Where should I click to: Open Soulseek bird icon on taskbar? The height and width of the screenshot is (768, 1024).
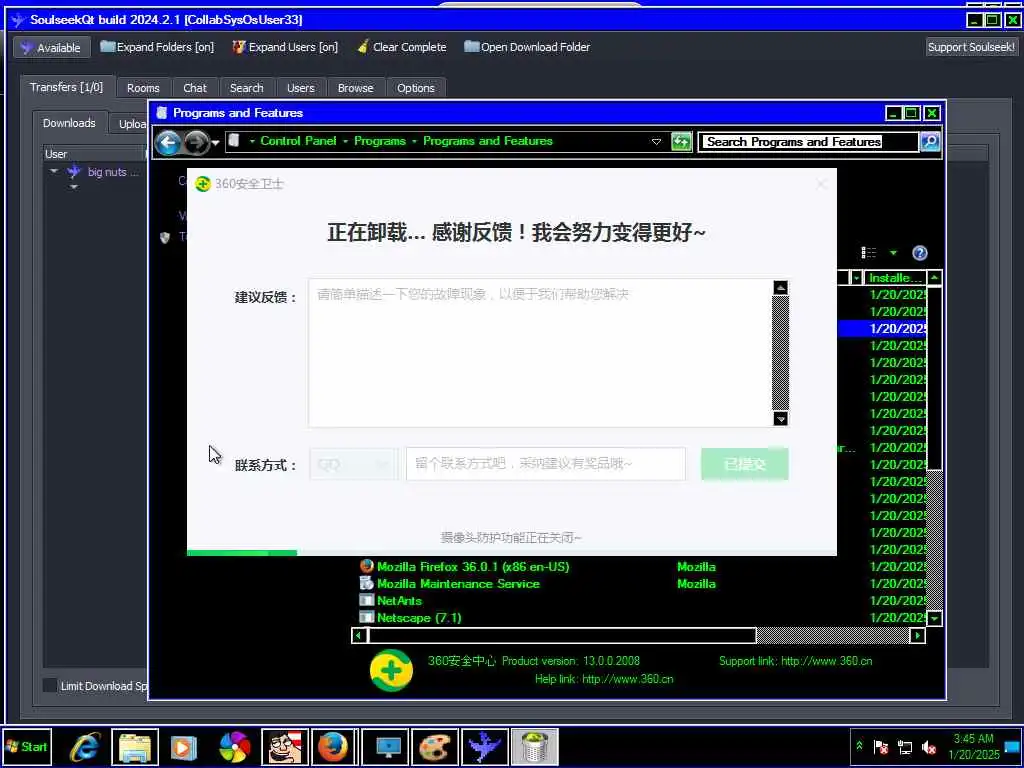484,747
